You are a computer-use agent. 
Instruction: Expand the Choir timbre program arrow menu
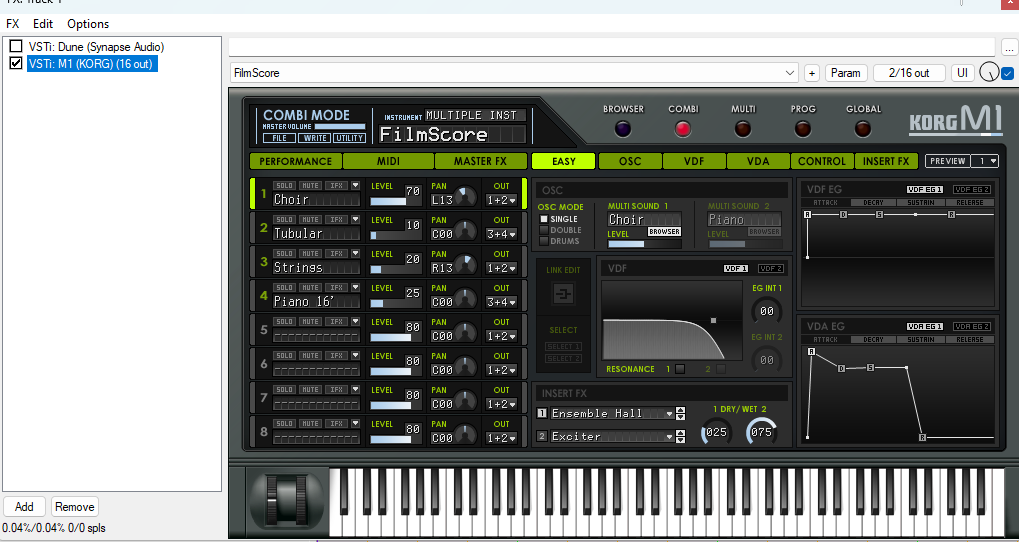[355, 185]
